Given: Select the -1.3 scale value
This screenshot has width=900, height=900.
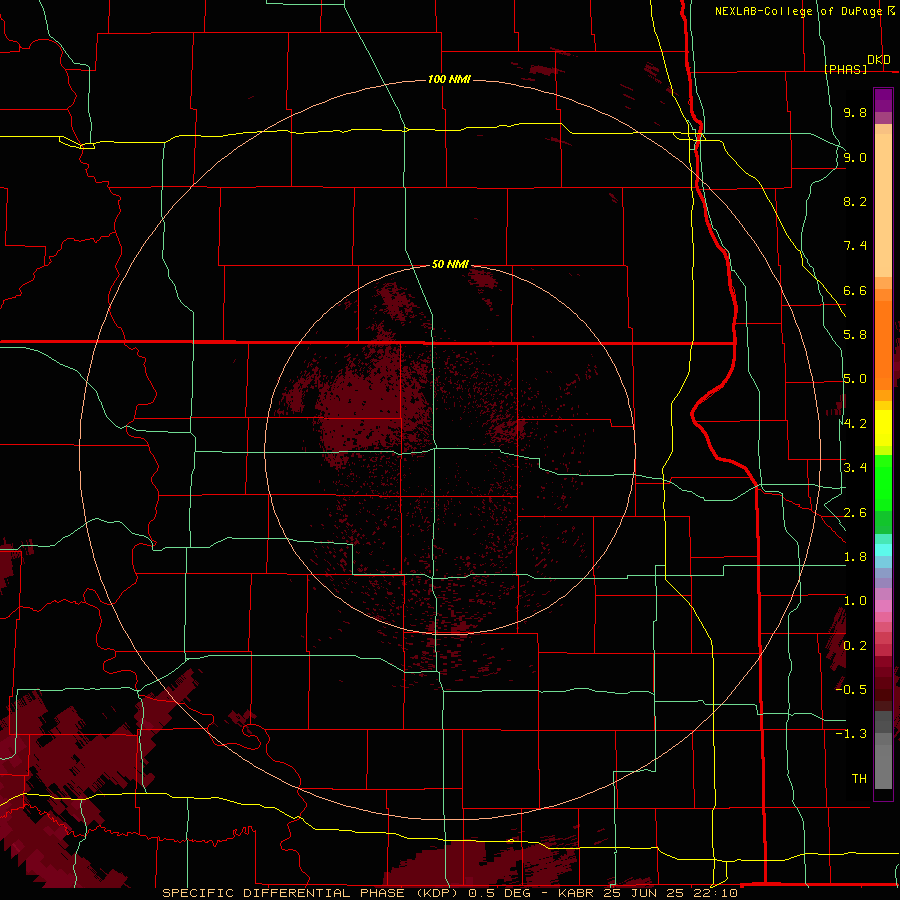Looking at the screenshot, I should 851,734.
